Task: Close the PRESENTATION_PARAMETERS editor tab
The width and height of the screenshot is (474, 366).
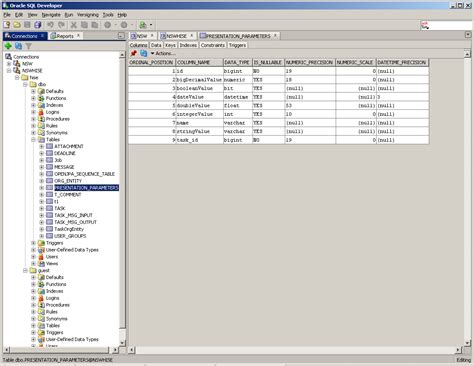Action: (275, 35)
